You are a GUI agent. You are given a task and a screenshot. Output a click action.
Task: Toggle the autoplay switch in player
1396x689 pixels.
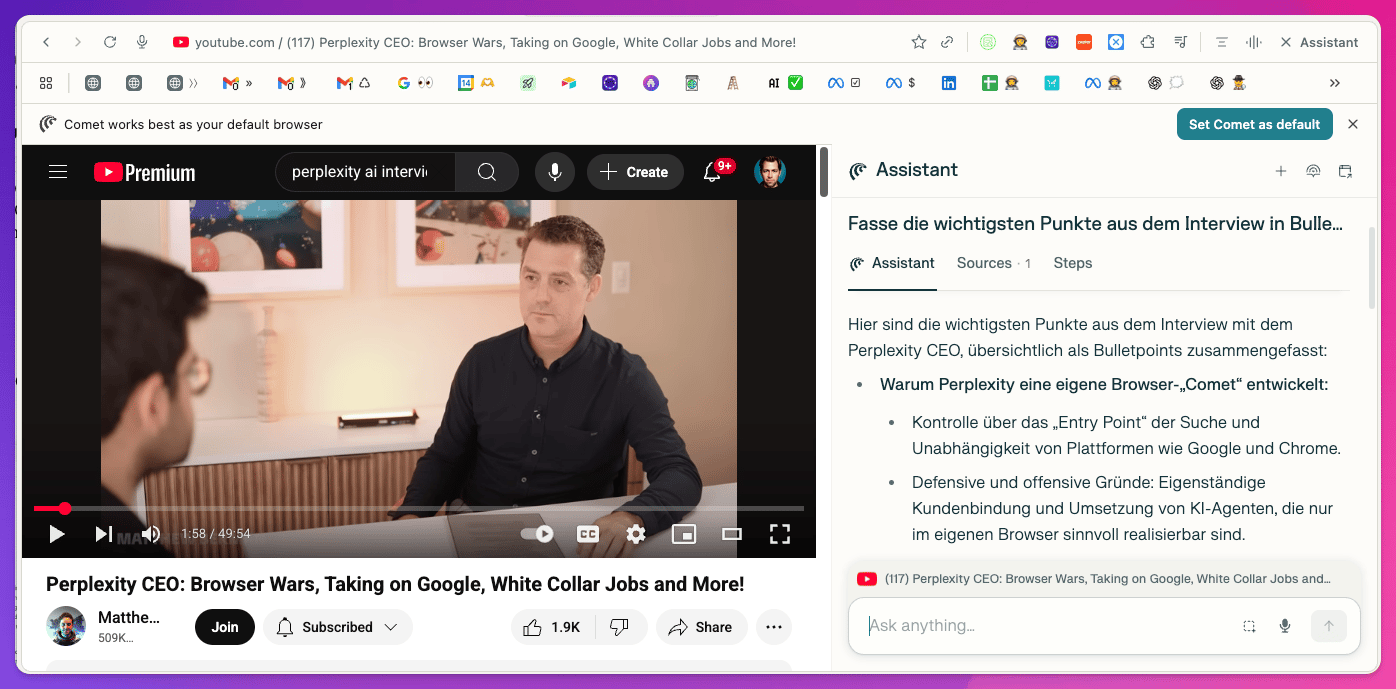[x=537, y=534]
